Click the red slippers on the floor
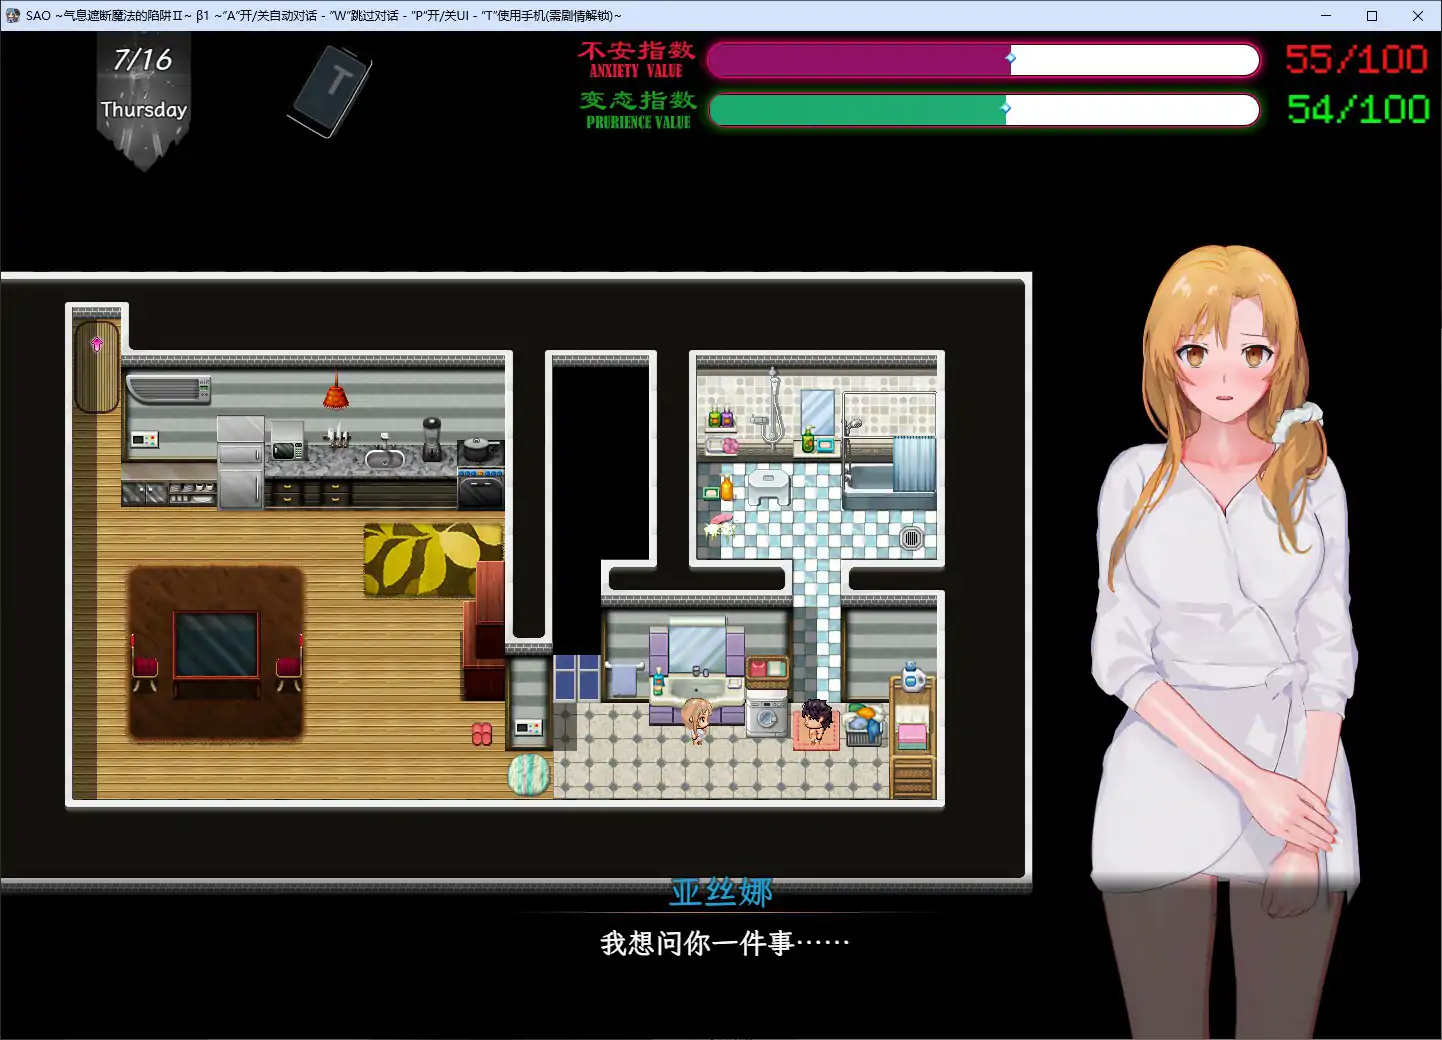The width and height of the screenshot is (1442, 1040). (482, 735)
